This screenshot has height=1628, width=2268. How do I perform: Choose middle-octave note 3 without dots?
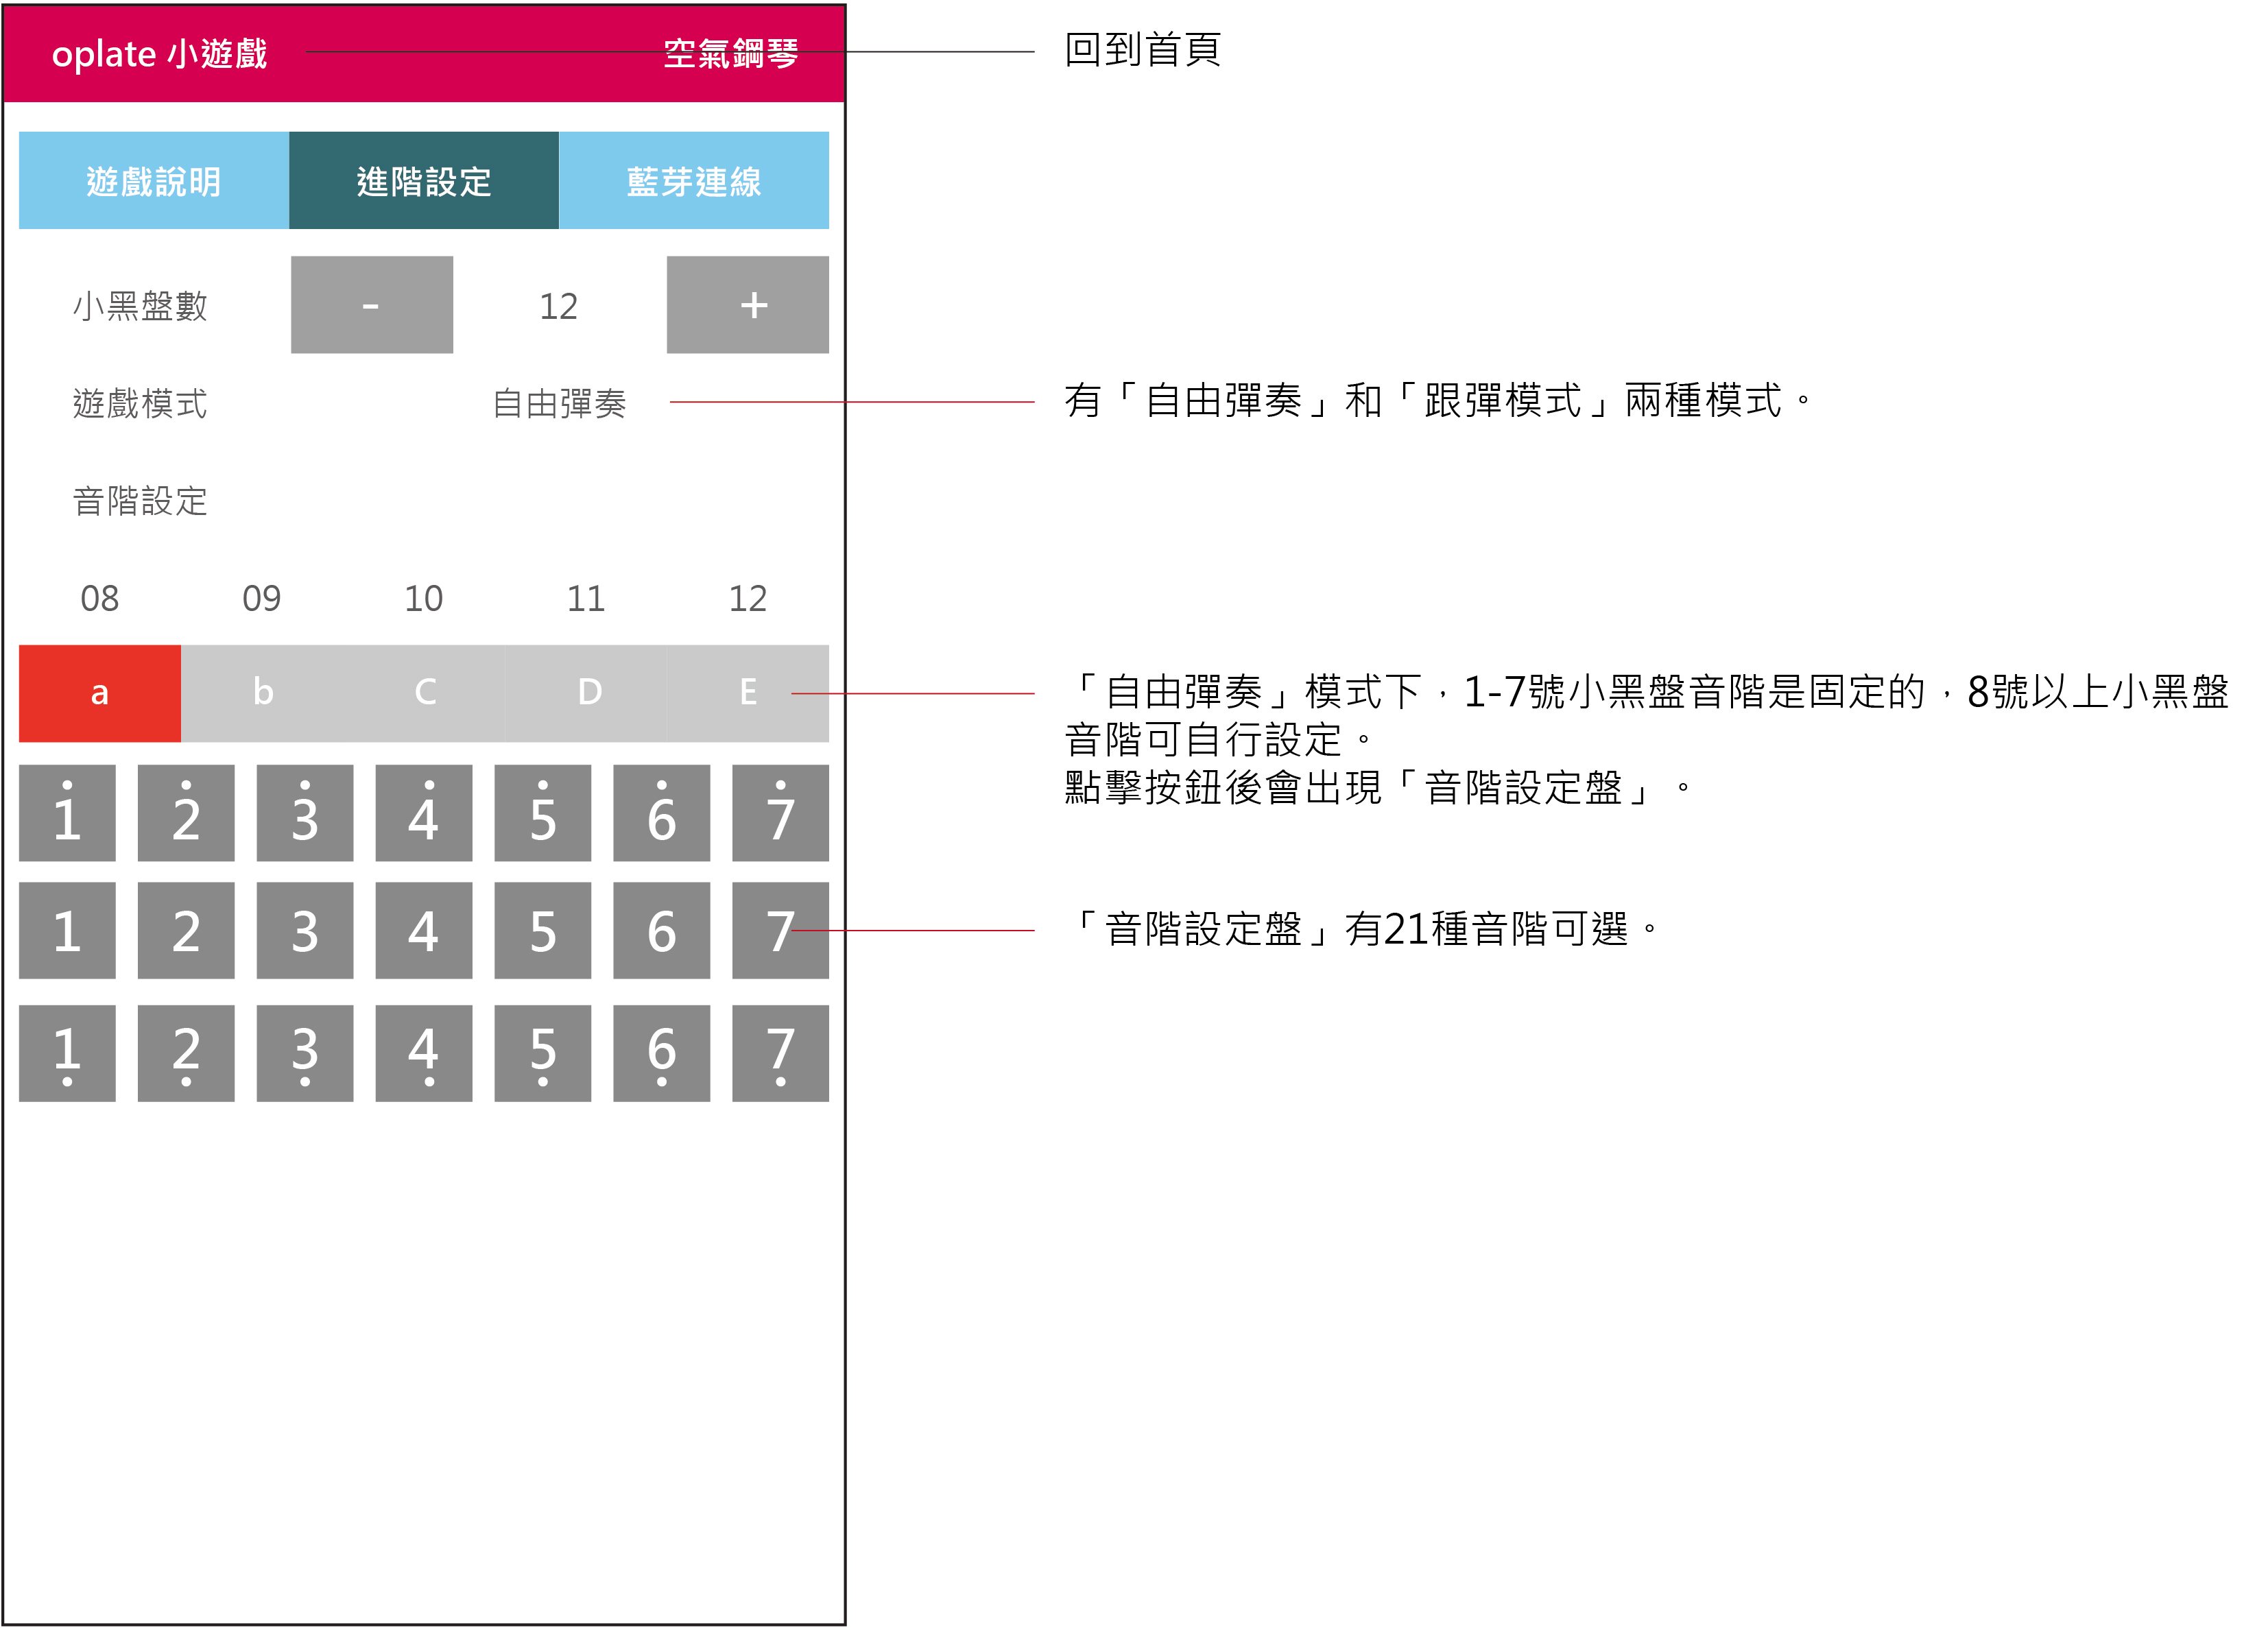pos(304,931)
